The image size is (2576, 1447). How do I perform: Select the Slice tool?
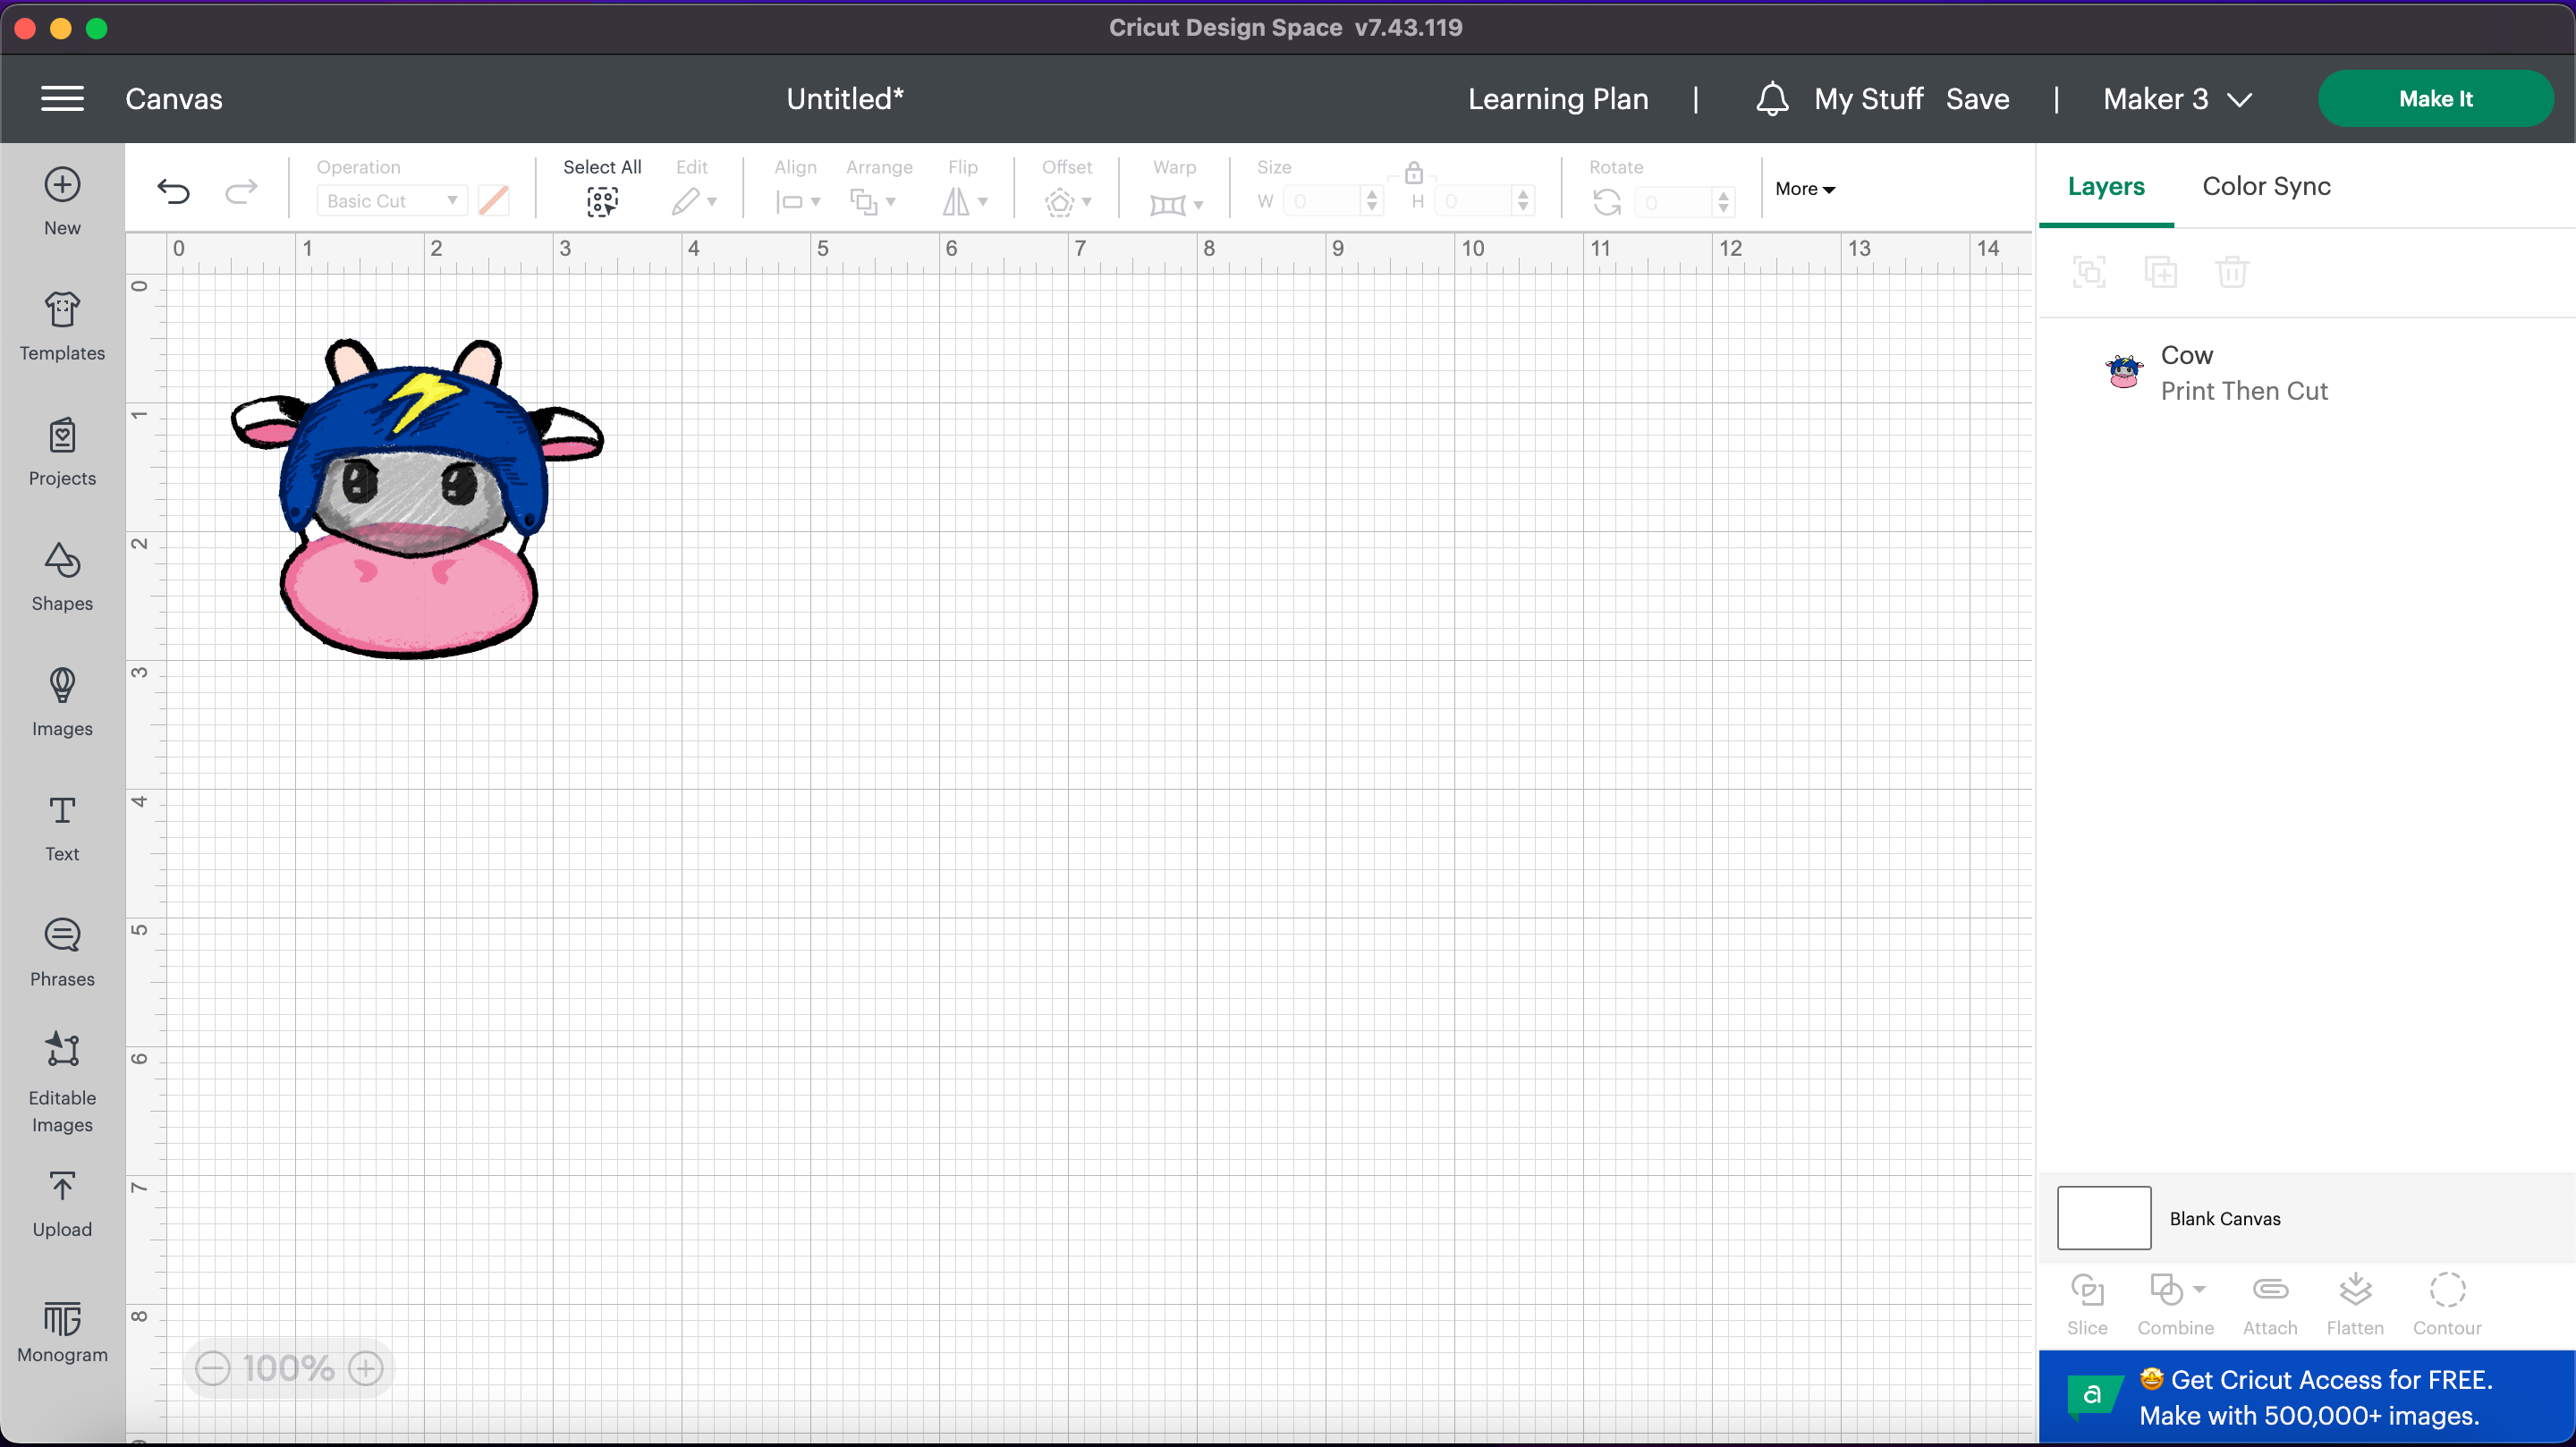pos(2088,1302)
